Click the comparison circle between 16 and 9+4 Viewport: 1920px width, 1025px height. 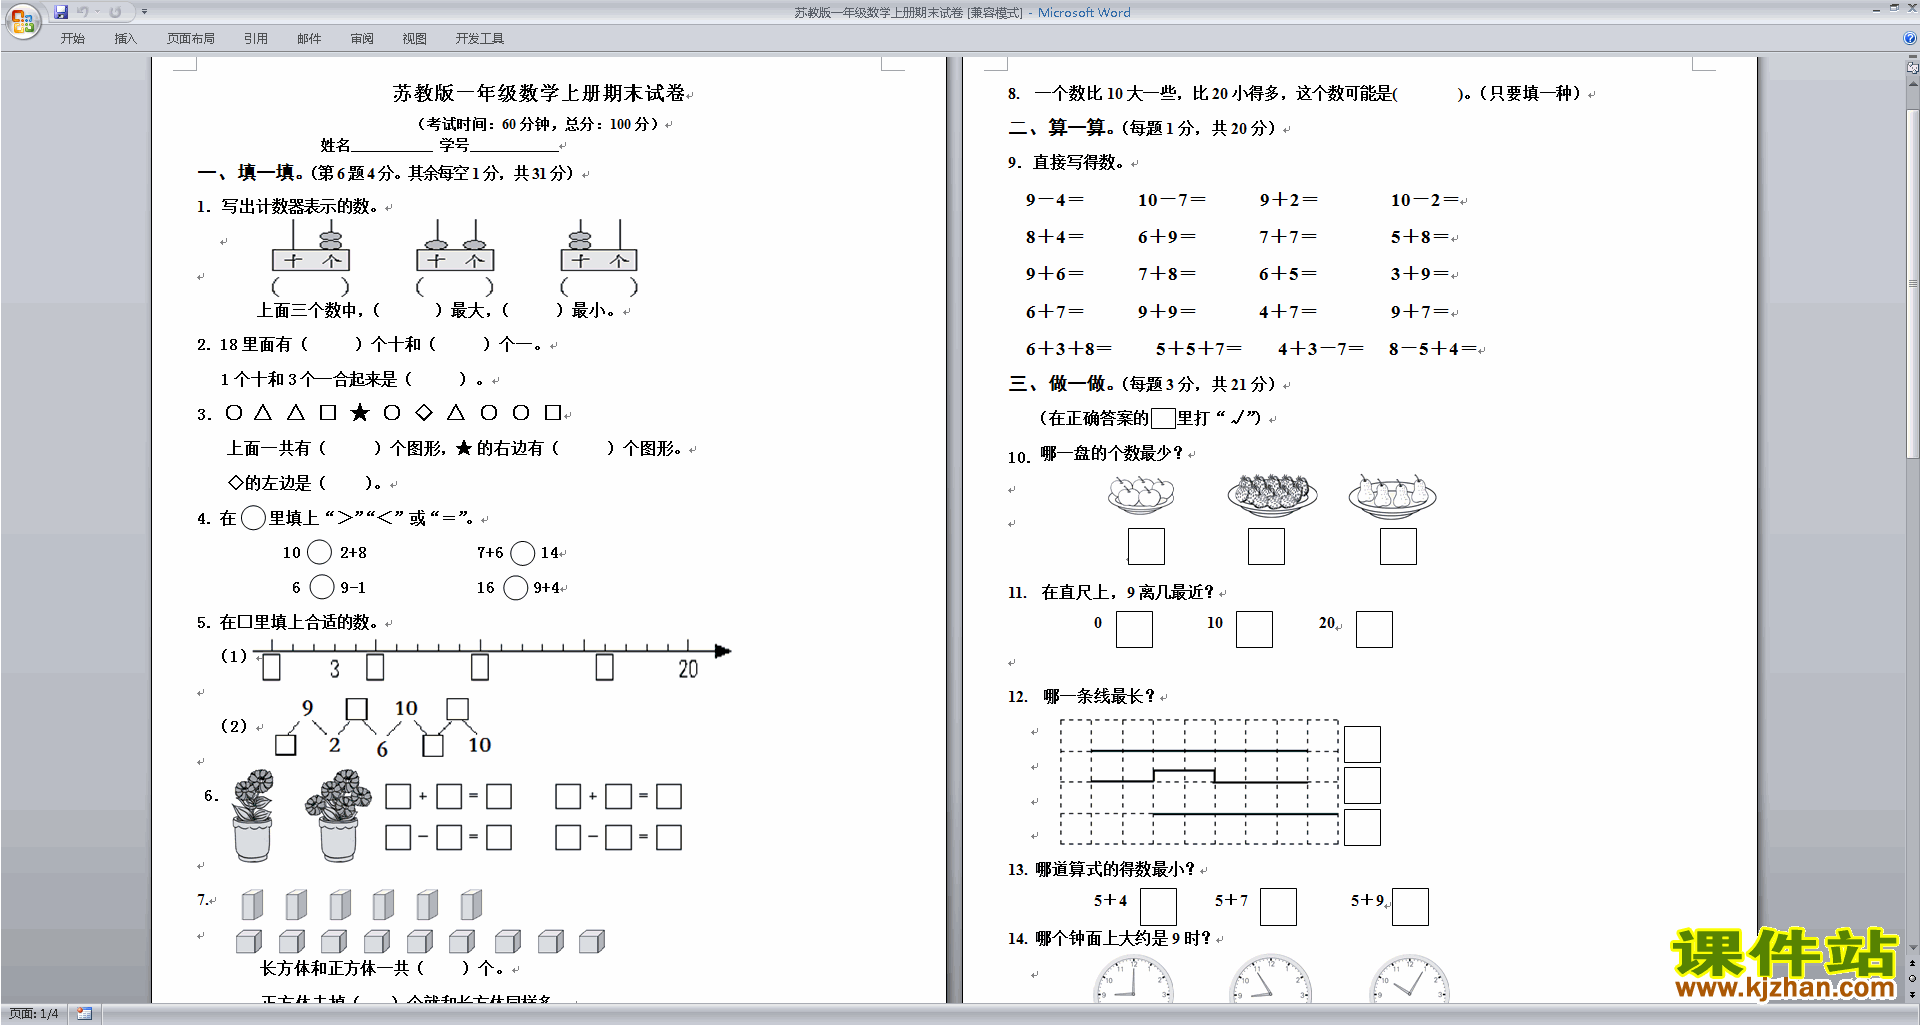point(516,588)
